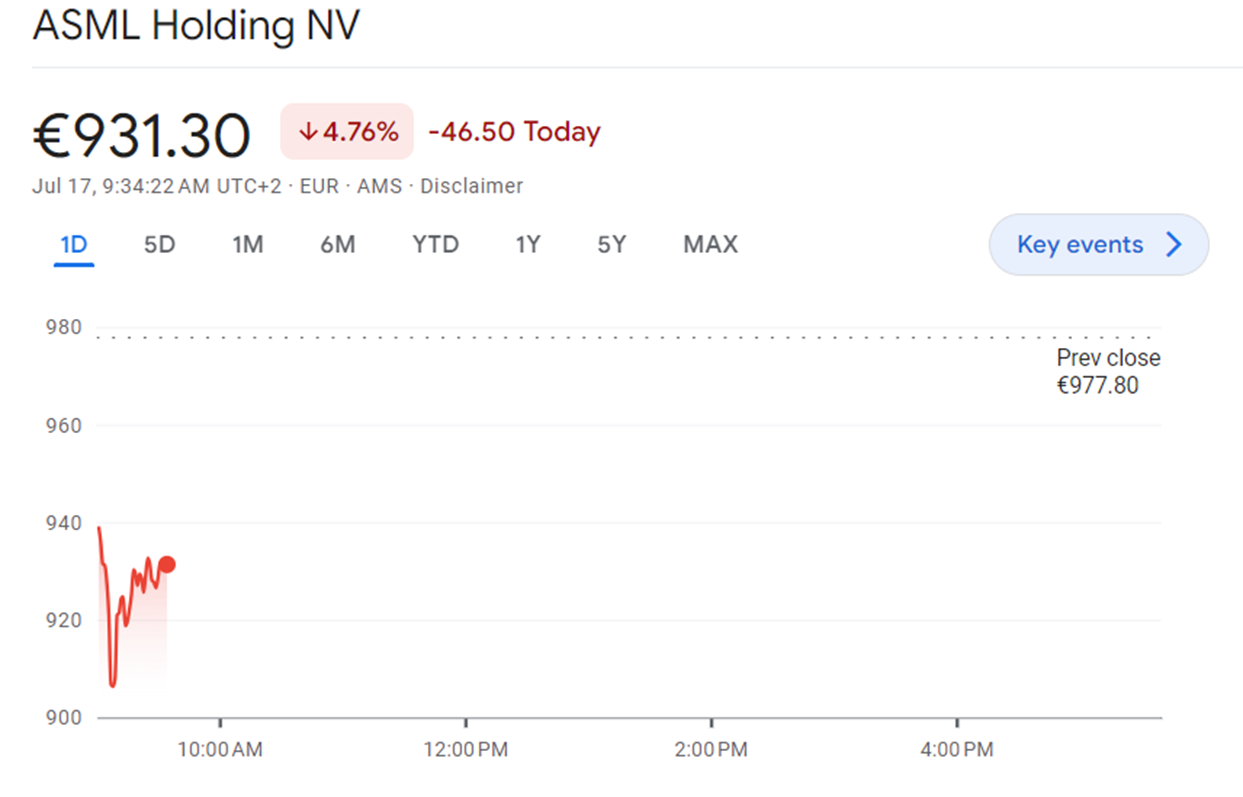Viewport: 1243px width, 797px height.
Task: Choose the 1Y range tab
Action: [528, 245]
